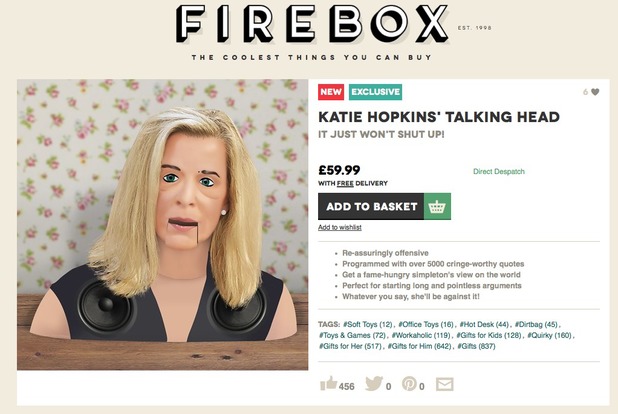Click Add to wishlist link
618x414 pixels.
point(340,228)
